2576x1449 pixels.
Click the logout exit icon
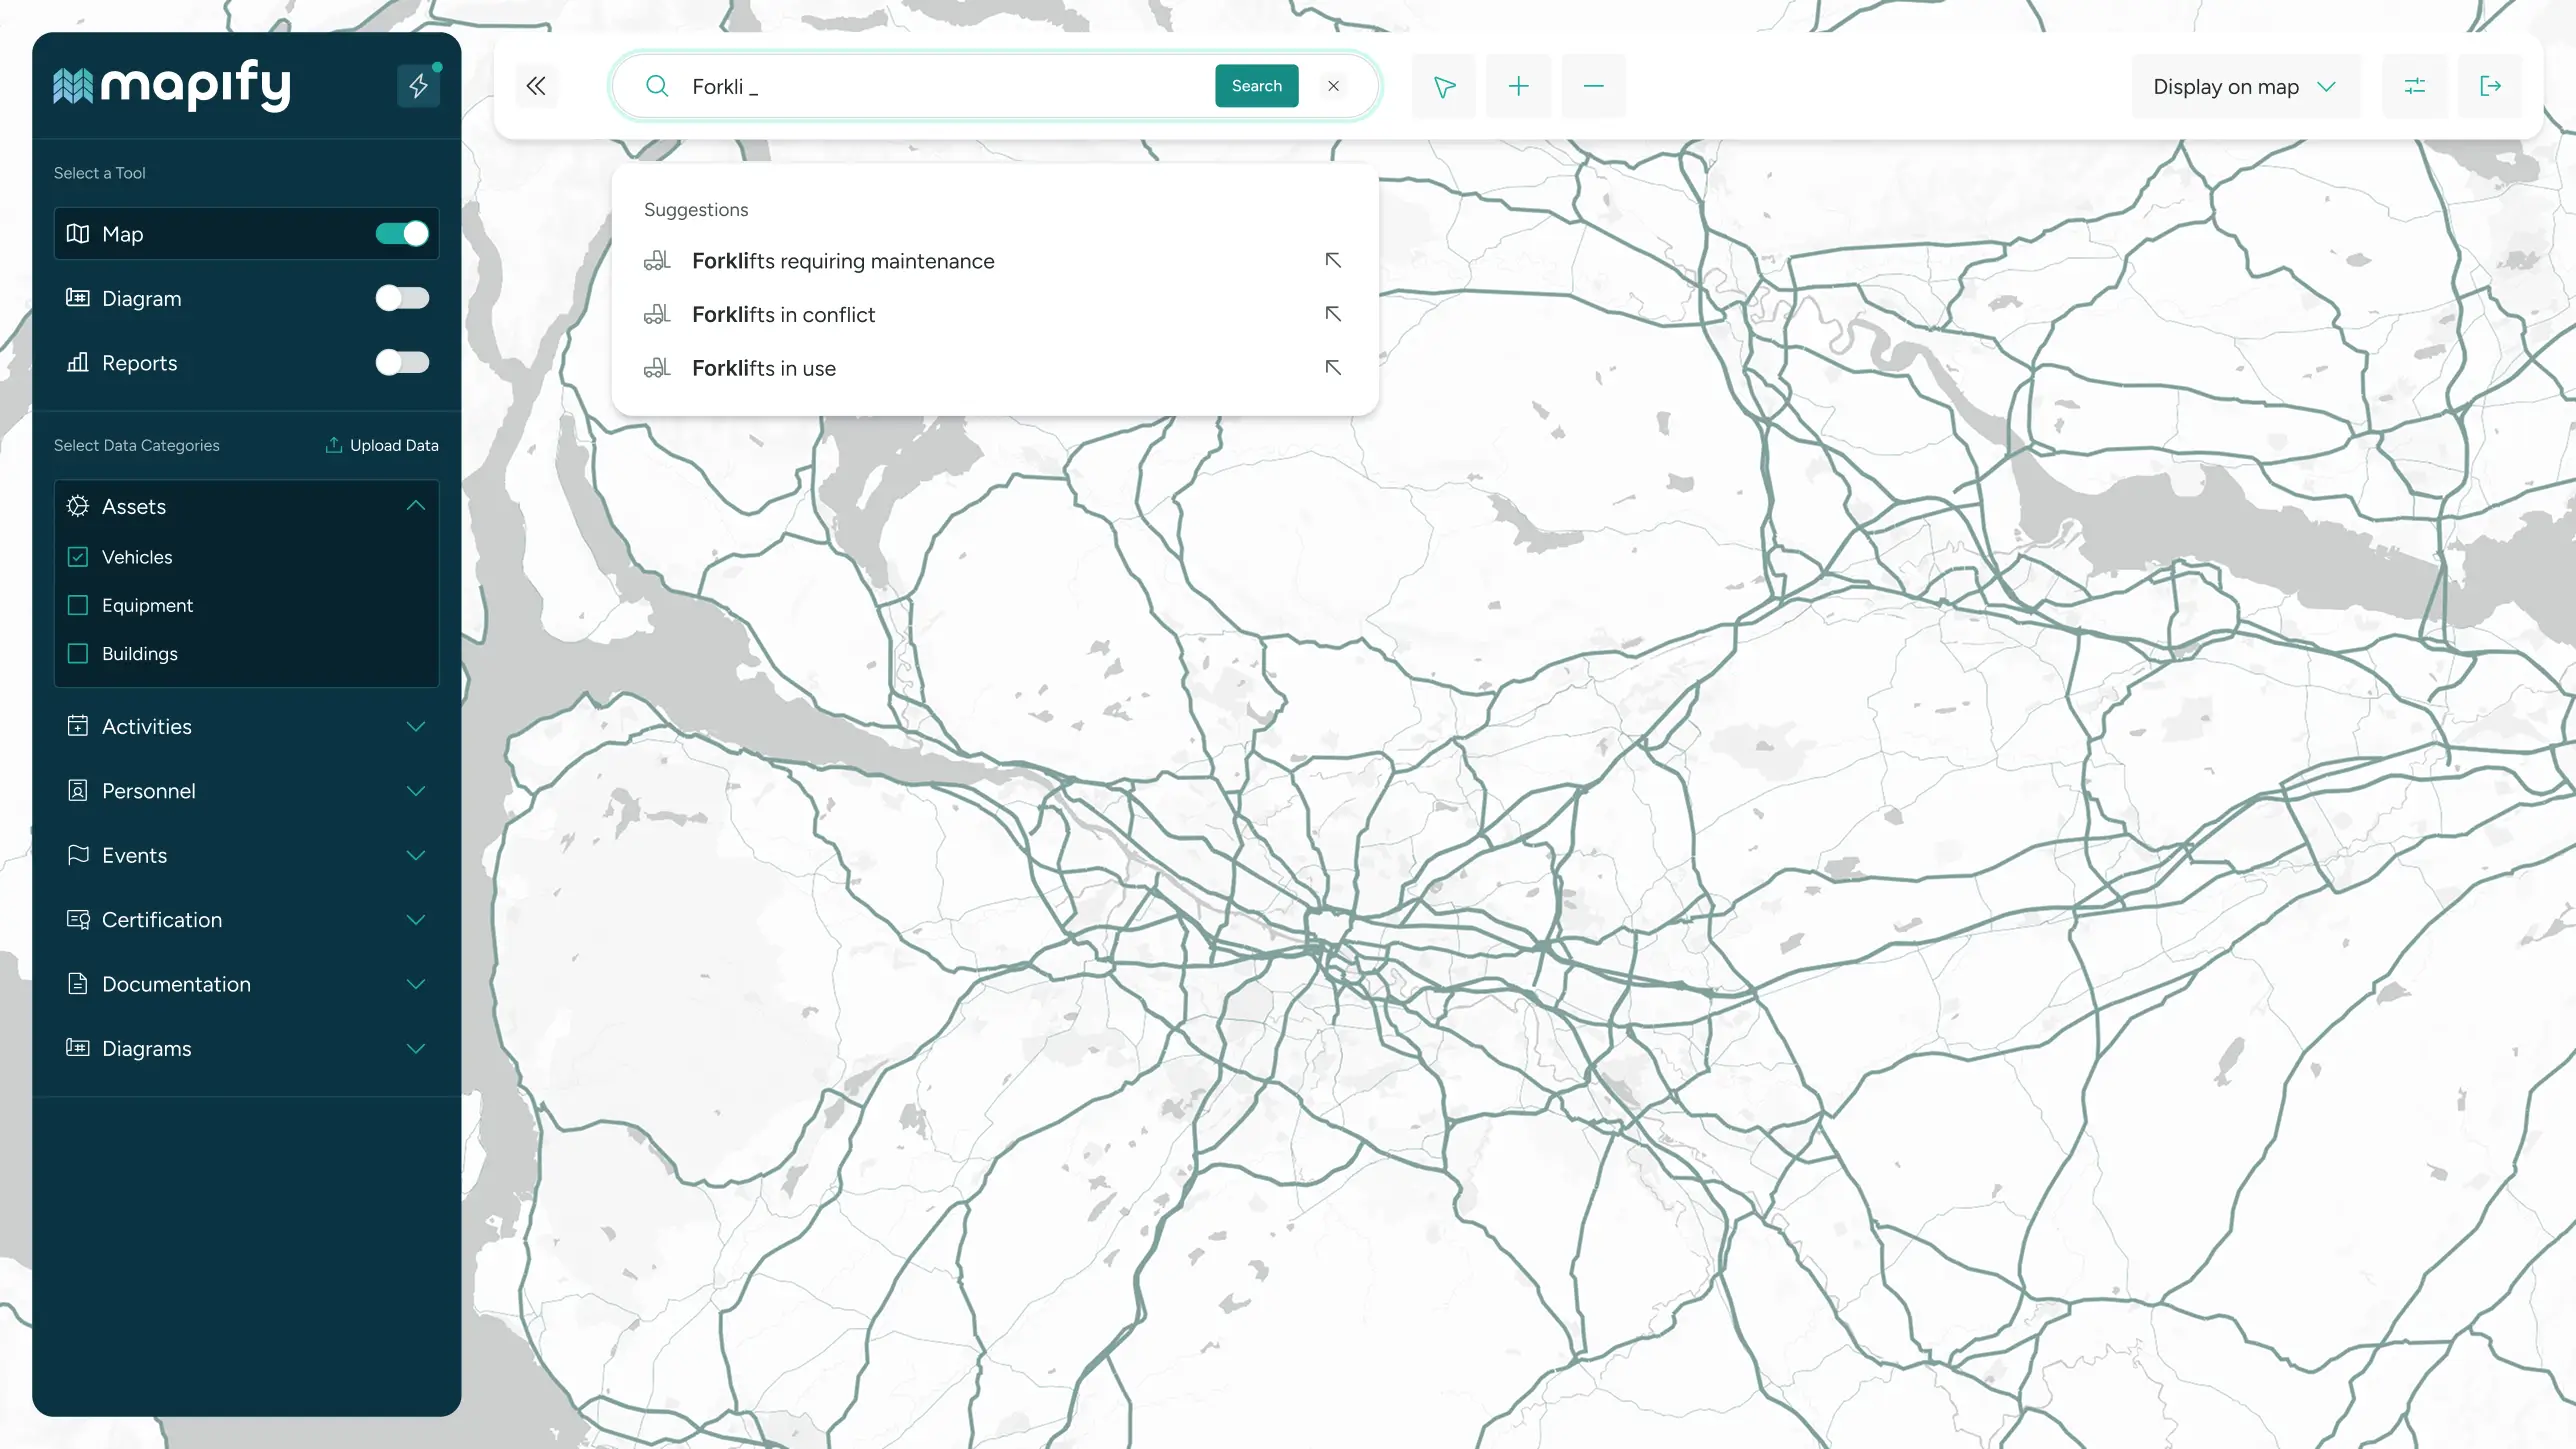pos(2490,87)
